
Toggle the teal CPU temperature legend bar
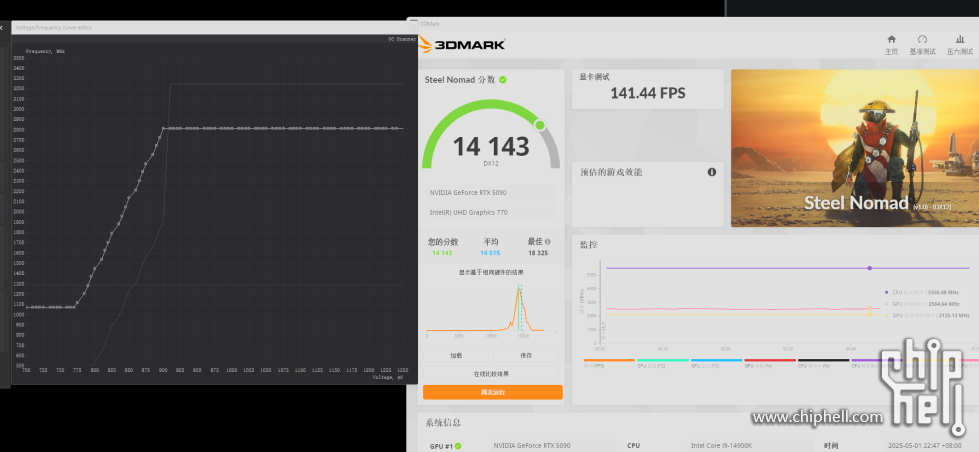pyautogui.click(x=662, y=360)
